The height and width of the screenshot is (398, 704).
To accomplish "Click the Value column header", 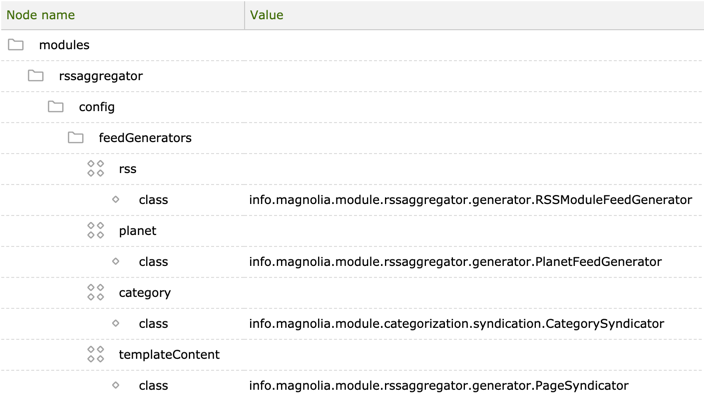I will coord(474,15).
